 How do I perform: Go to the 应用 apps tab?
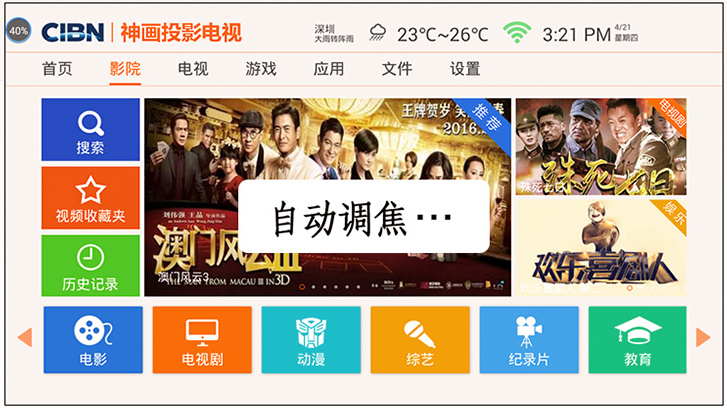(329, 69)
